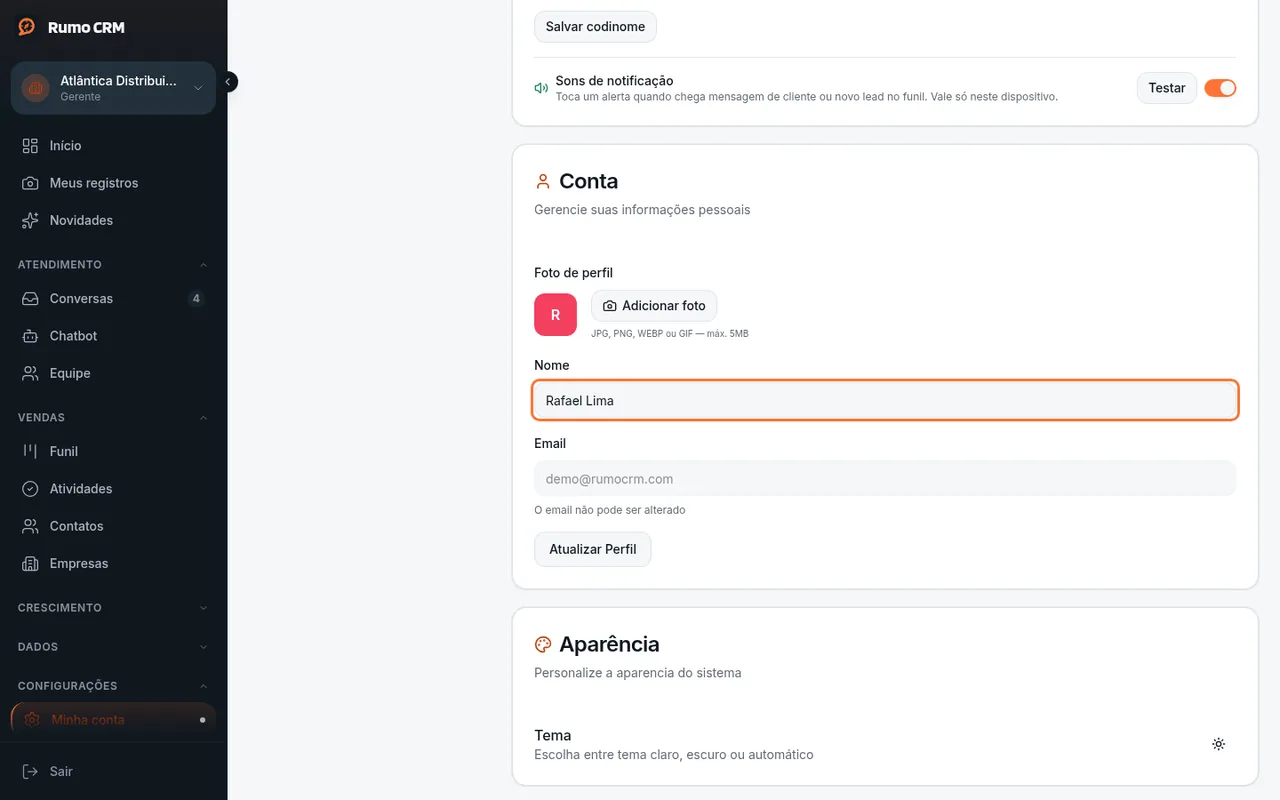Screen dimensions: 1280x800
Task: Click the notification sound speaker icon
Action: point(541,88)
